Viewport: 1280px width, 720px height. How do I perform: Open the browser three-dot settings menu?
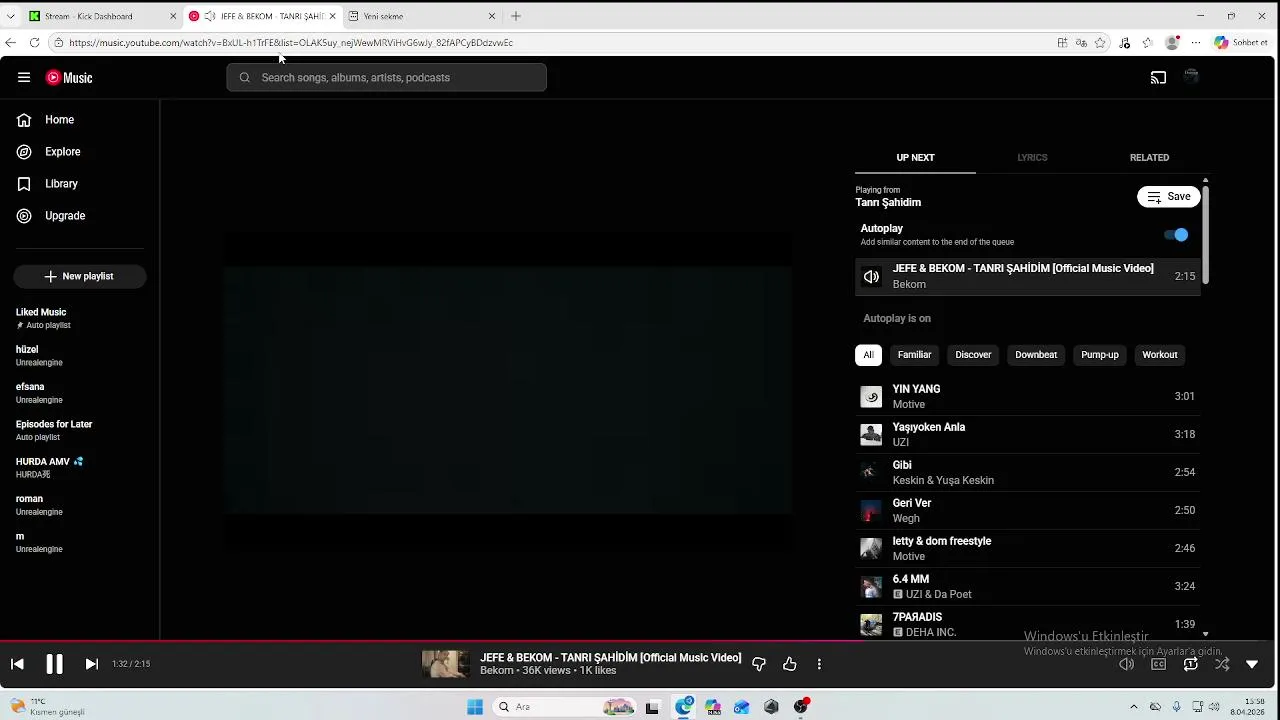coord(1196,43)
